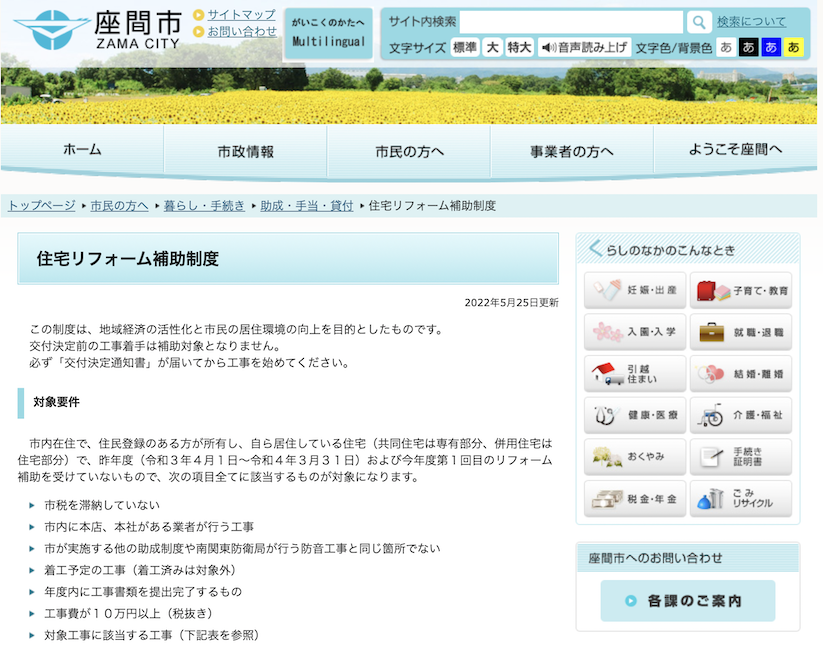Click the 2022年5月25日更新 date text

tap(511, 302)
